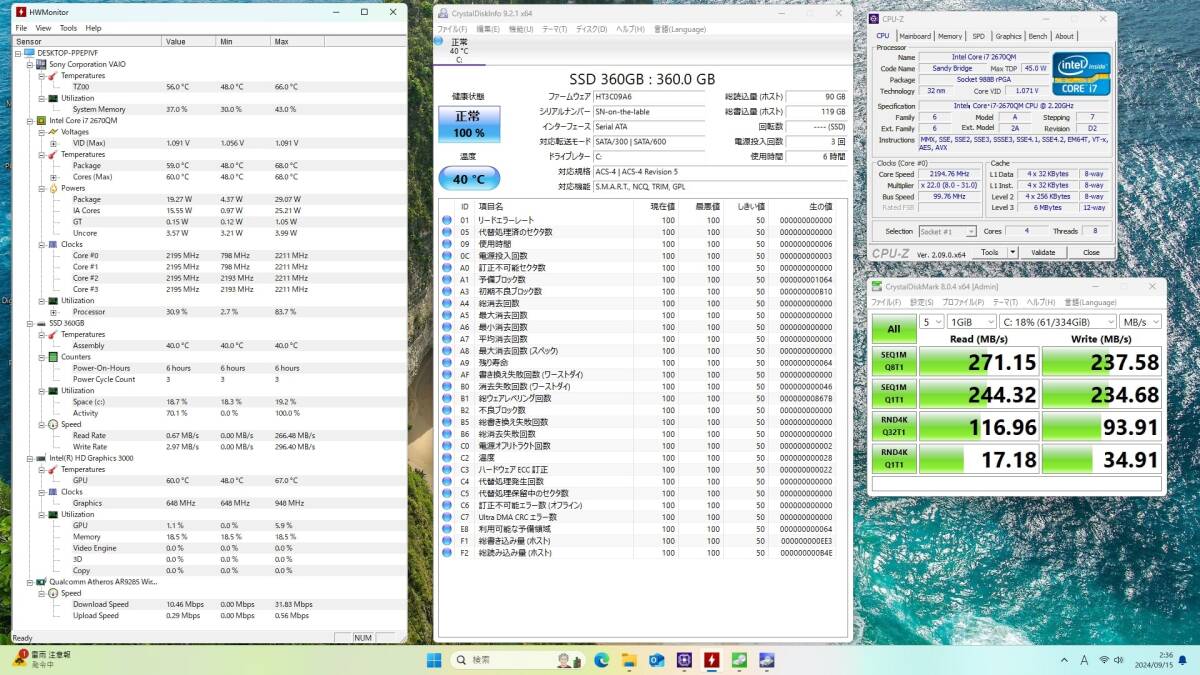This screenshot has height=675, width=1200.
Task: Open the Socket #1 selection dropdown in CPU-Z
Action: [948, 231]
